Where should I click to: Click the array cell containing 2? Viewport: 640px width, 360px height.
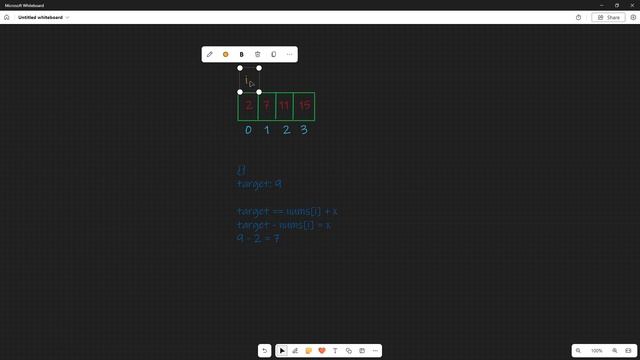248,107
